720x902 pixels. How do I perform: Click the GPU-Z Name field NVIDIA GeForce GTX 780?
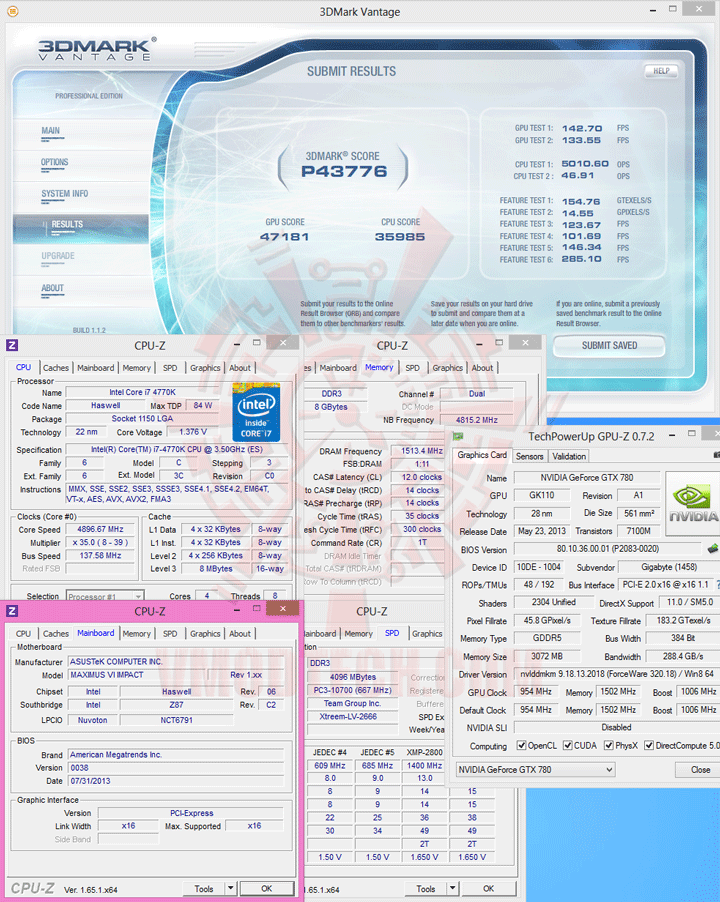tap(587, 477)
